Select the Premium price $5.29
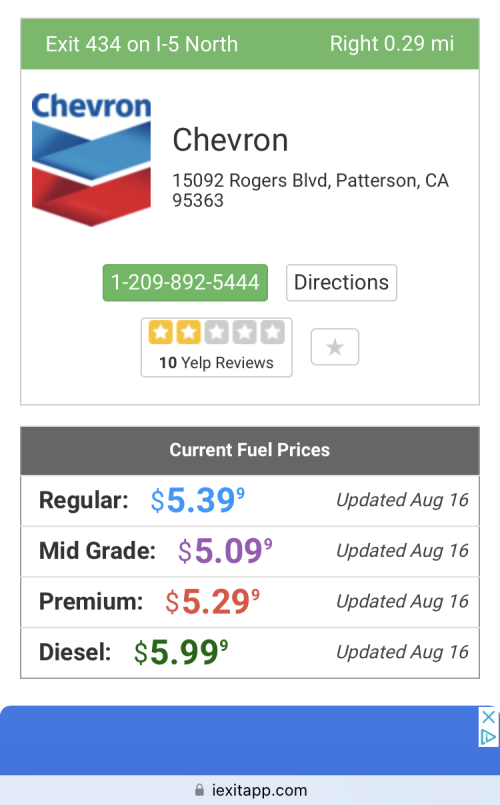 point(212,602)
